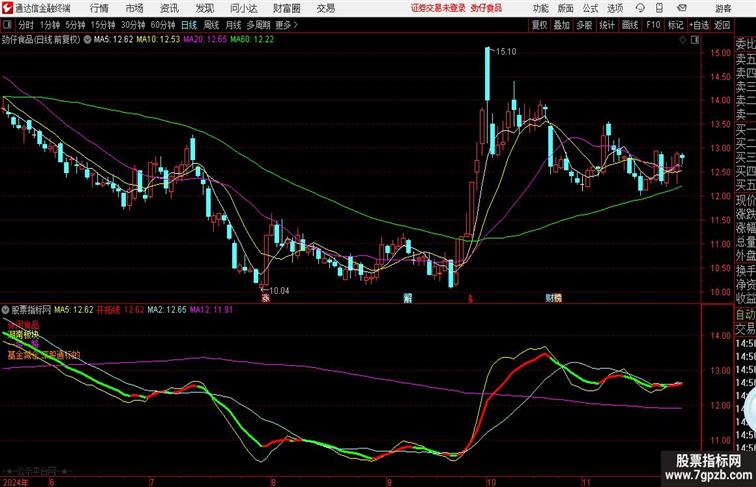756x487 pixels.
Task: Open the 发现 menu
Action: 204,8
